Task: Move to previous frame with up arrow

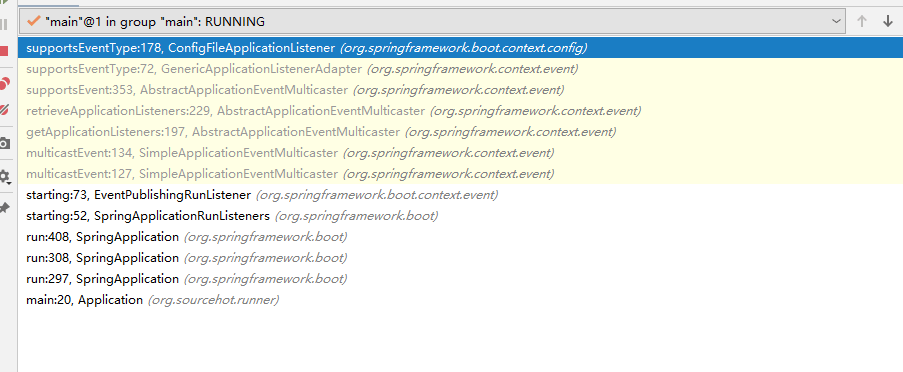Action: (862, 22)
